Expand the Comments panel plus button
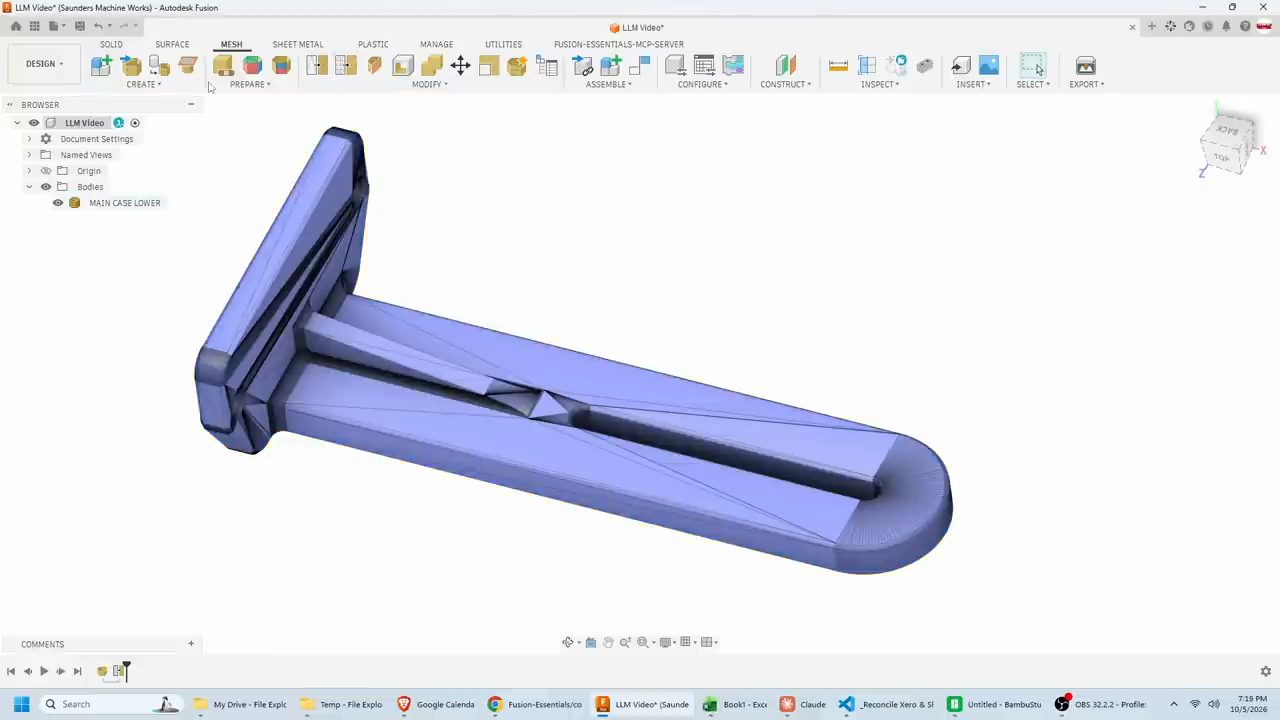The height and width of the screenshot is (720, 1280). pos(191,644)
